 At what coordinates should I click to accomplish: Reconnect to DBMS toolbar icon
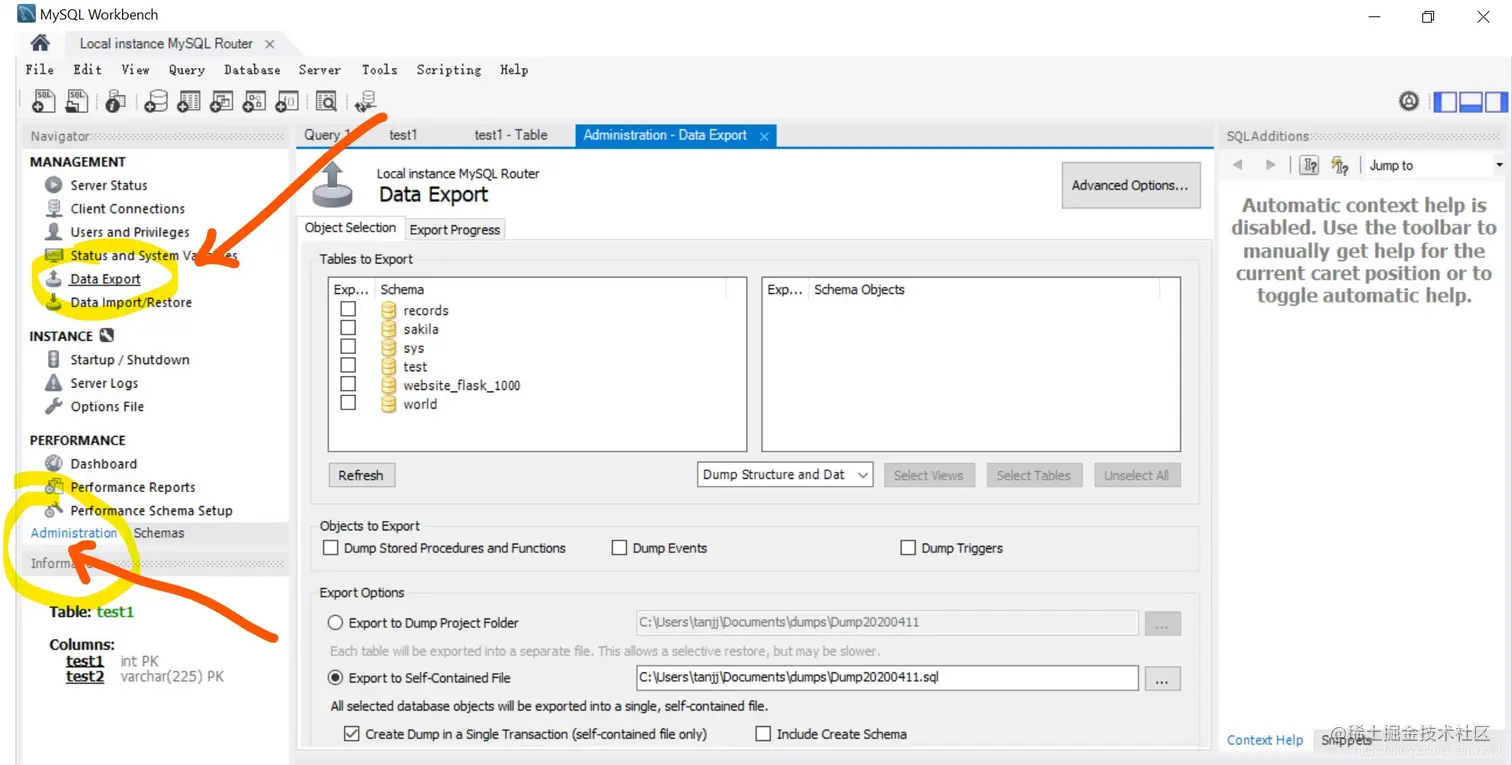pyautogui.click(x=366, y=101)
